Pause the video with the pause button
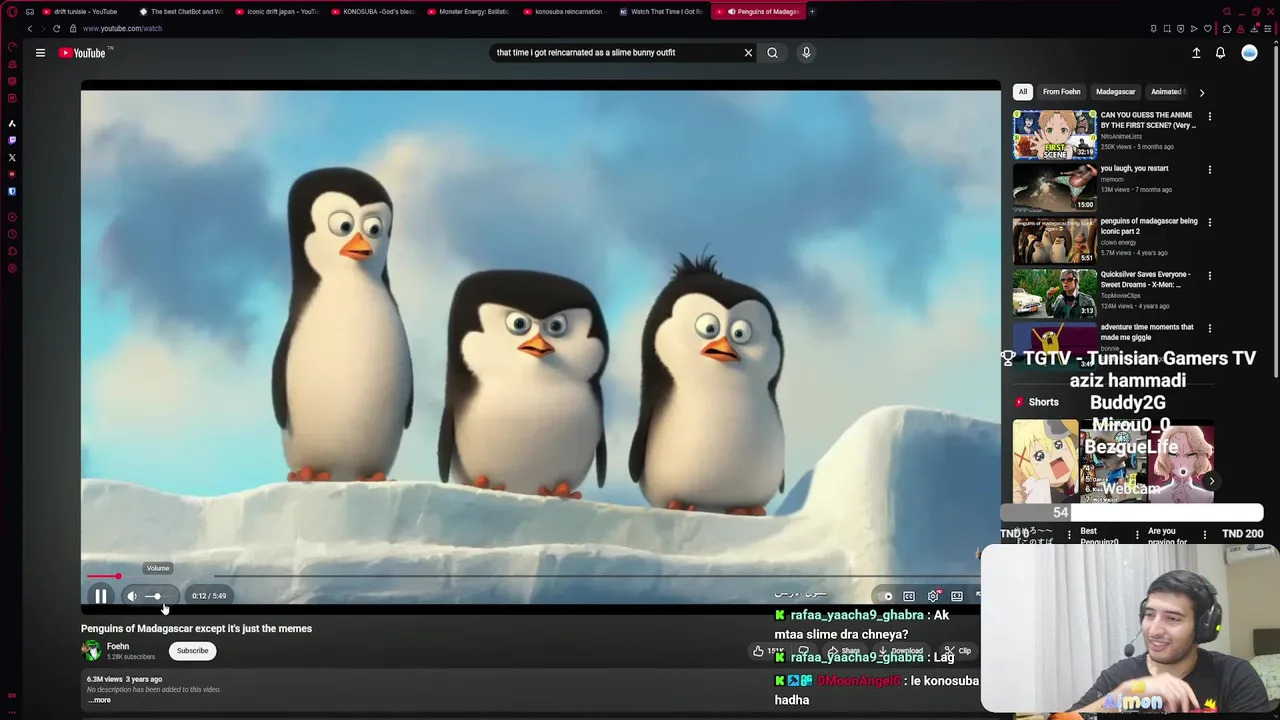 click(x=101, y=596)
